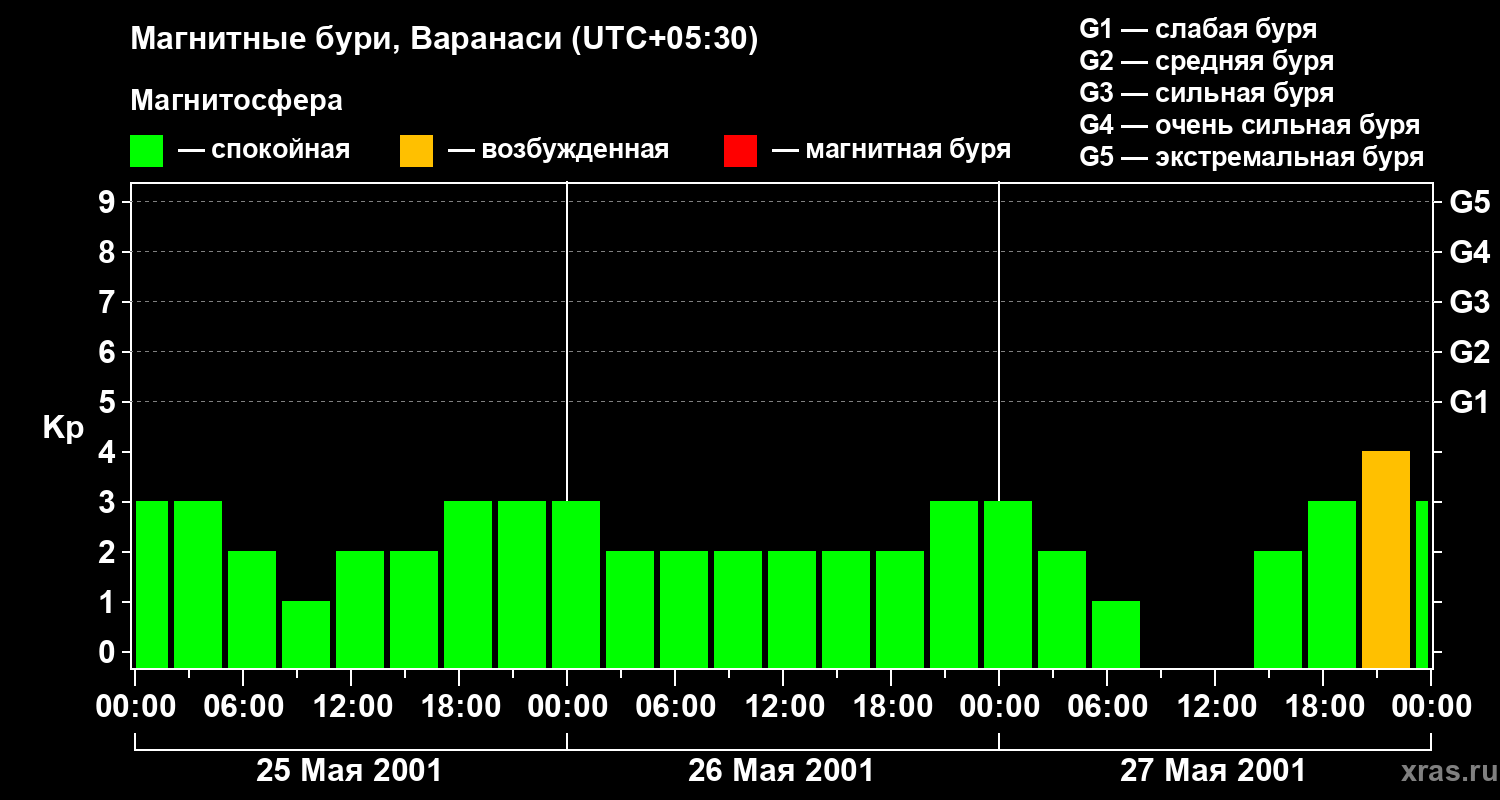This screenshot has height=800, width=1500.
Task: Click the title 'Магнитные бури, Варанаси (UTC+05:30)'
Action: (x=444, y=39)
